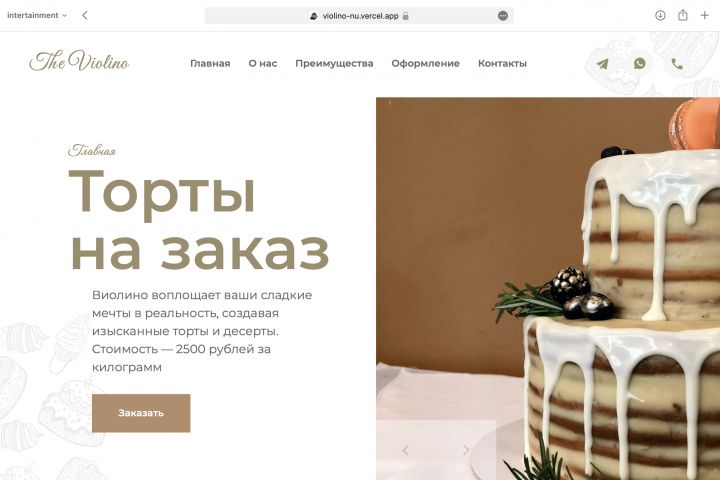Viewport: 720px width, 480px height.
Task: Click the page options ellipsis in address bar
Action: (x=503, y=16)
